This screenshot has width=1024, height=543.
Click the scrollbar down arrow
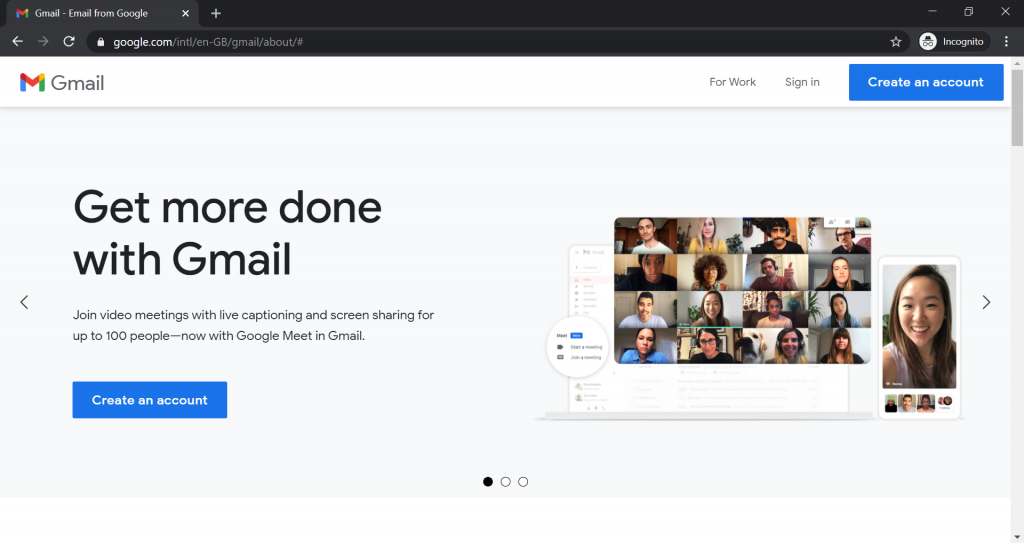coord(1017,536)
